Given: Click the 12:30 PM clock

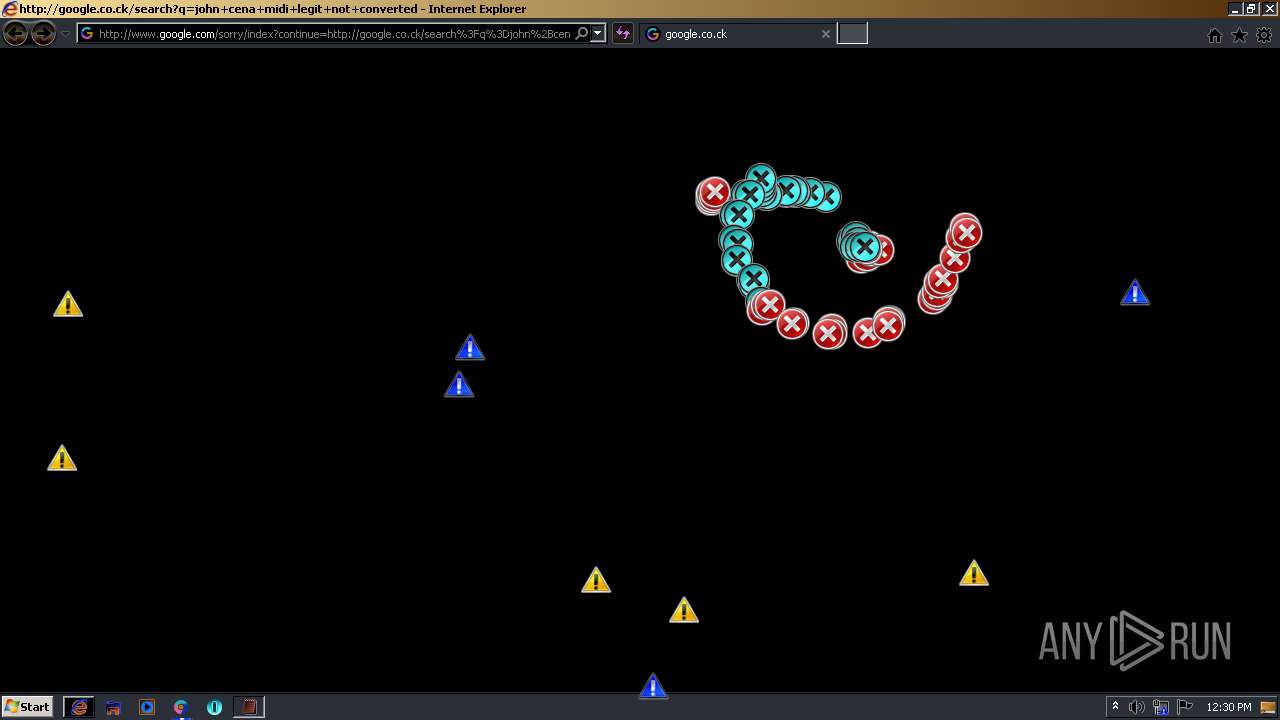Looking at the screenshot, I should pos(1229,707).
